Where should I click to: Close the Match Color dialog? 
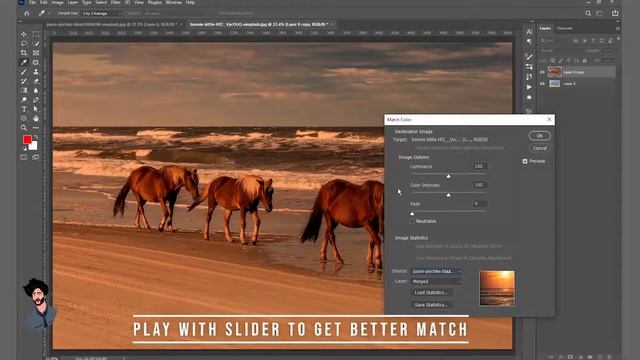(x=549, y=120)
